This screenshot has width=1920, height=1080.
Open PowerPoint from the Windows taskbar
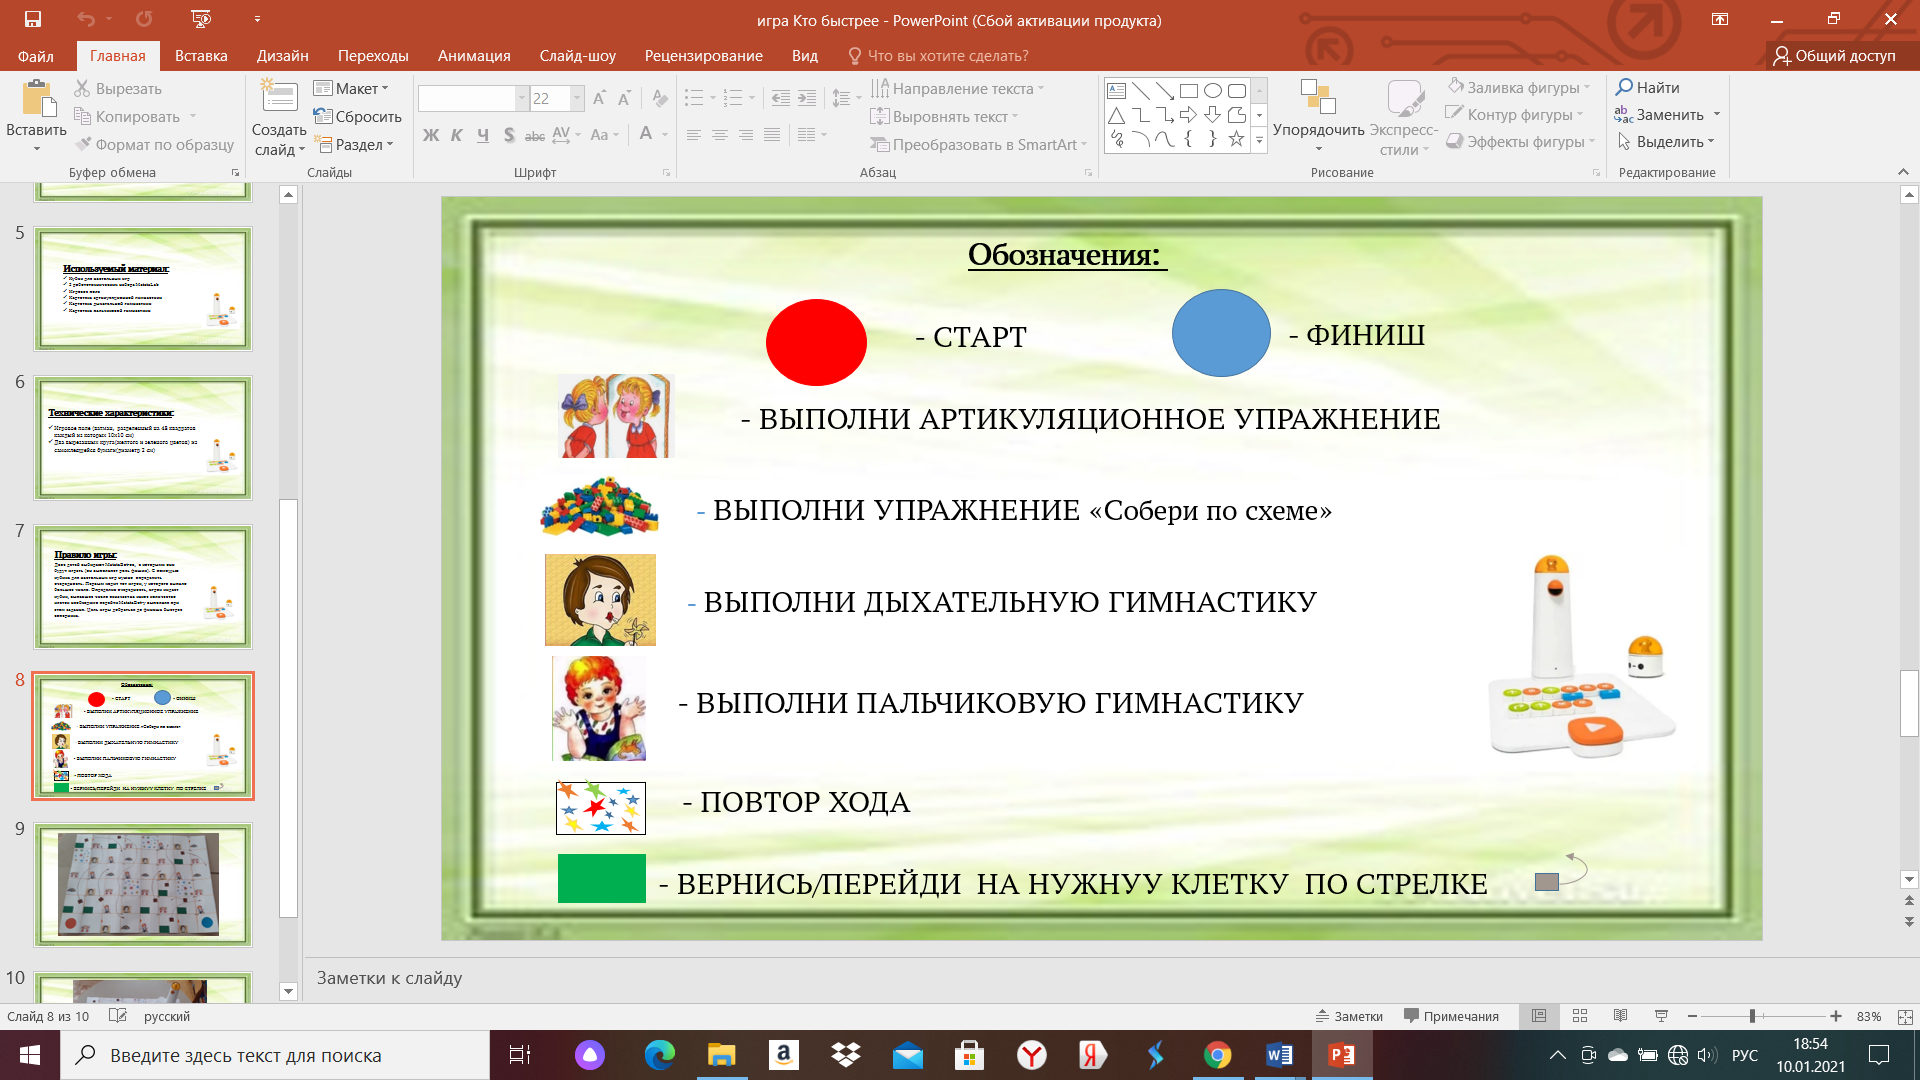tap(1341, 1055)
